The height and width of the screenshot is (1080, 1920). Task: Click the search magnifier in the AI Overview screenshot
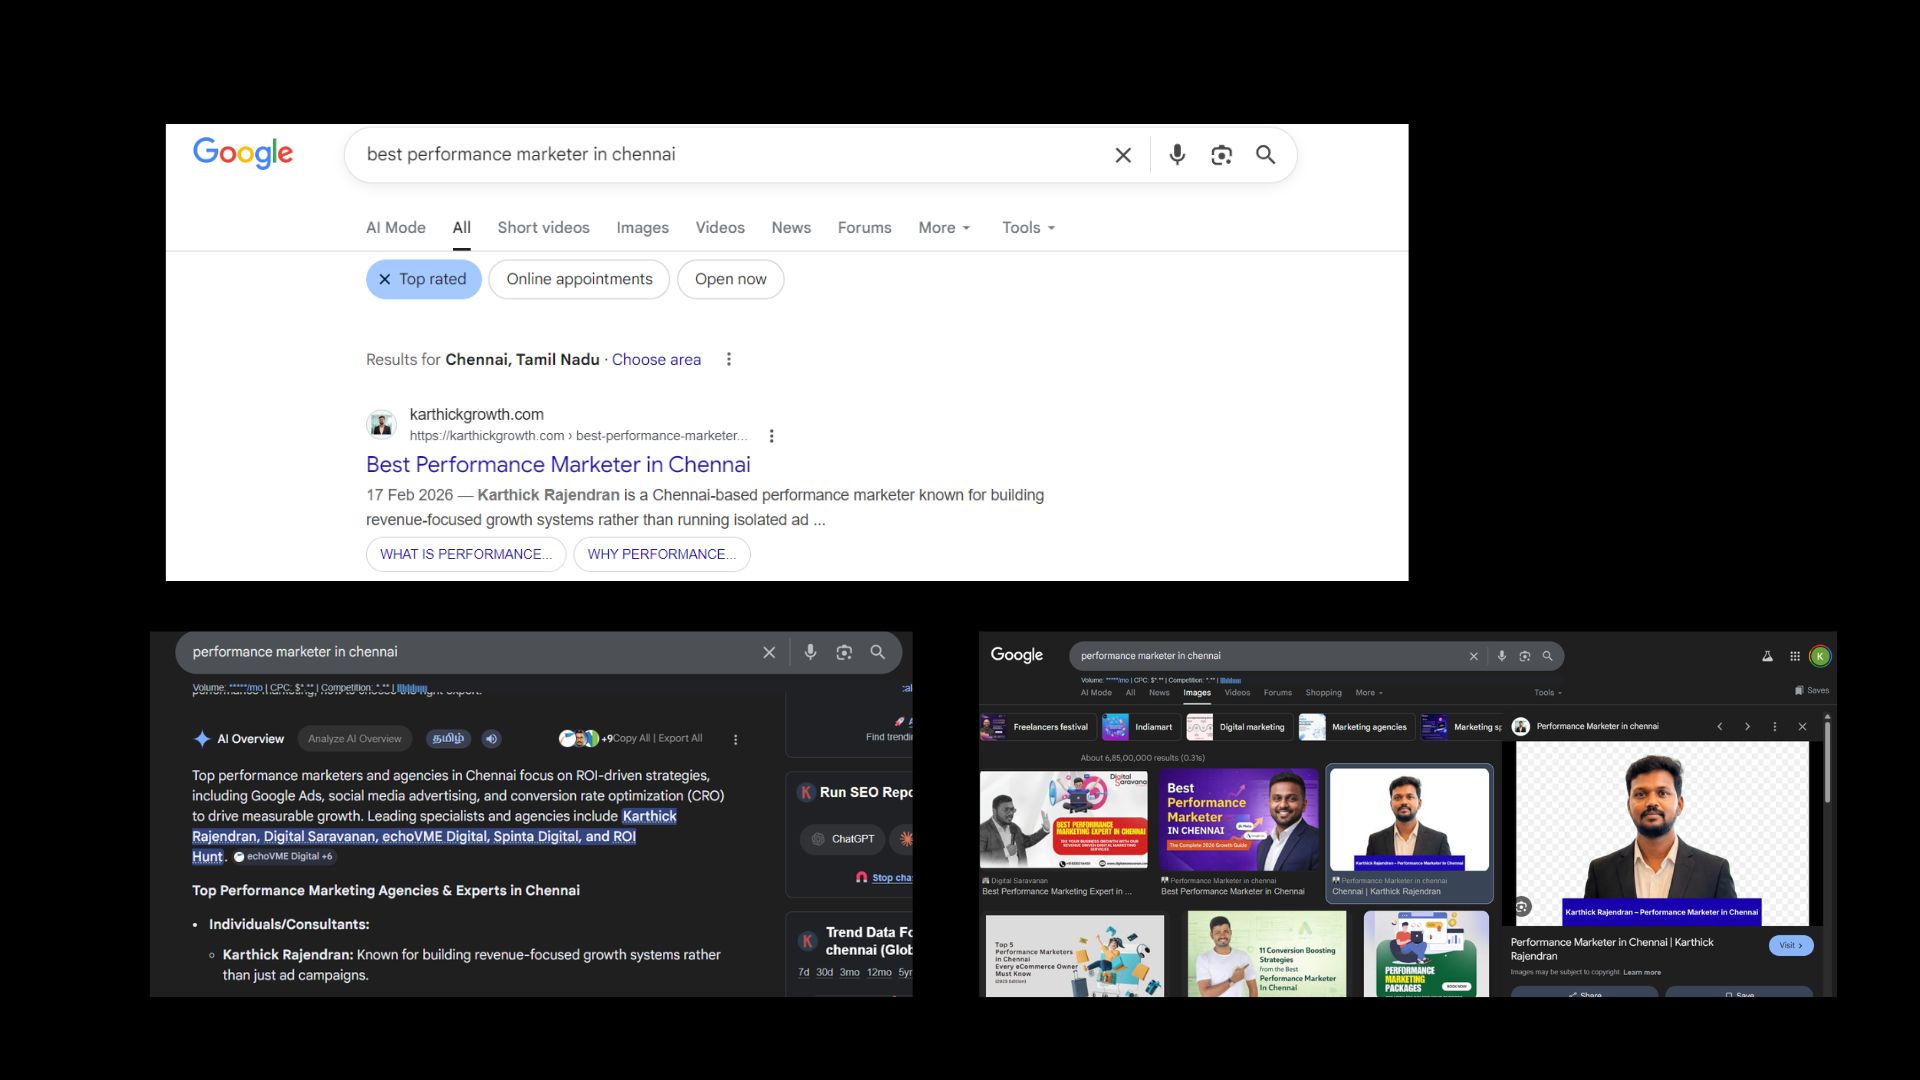click(x=877, y=652)
